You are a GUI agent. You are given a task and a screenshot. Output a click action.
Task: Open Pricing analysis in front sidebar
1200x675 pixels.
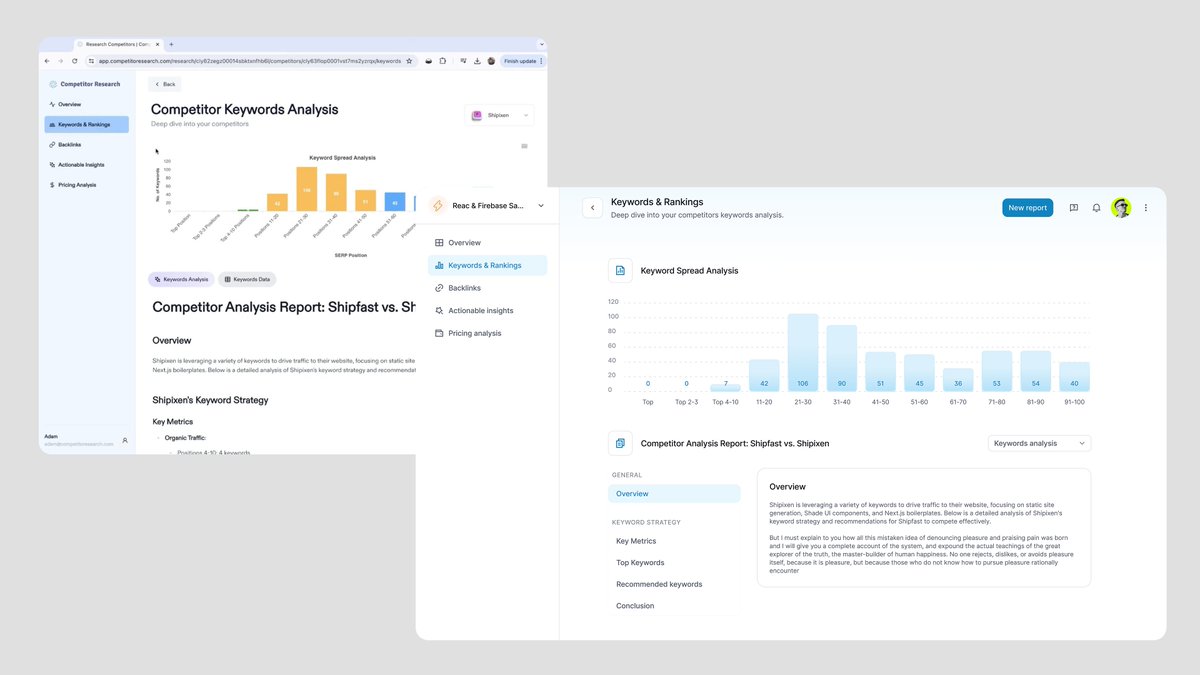[487, 333]
